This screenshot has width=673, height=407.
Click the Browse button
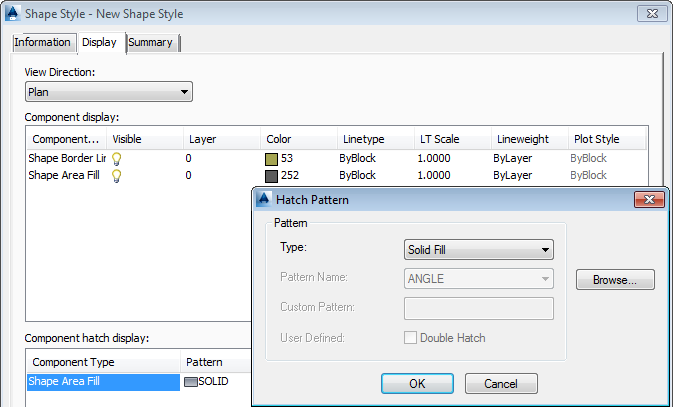[x=615, y=280]
